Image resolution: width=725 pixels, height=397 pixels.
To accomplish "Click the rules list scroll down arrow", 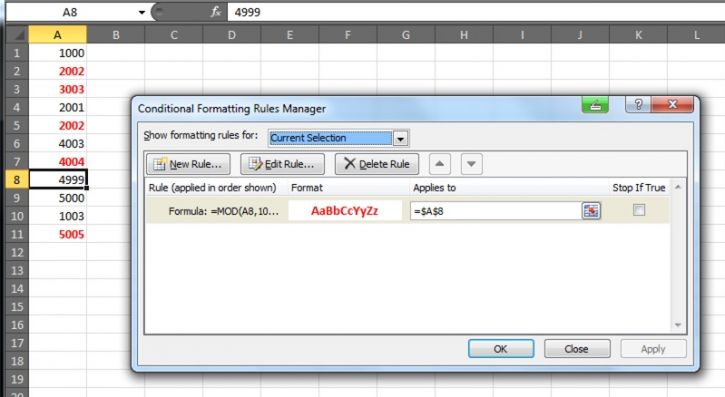I will (x=678, y=325).
